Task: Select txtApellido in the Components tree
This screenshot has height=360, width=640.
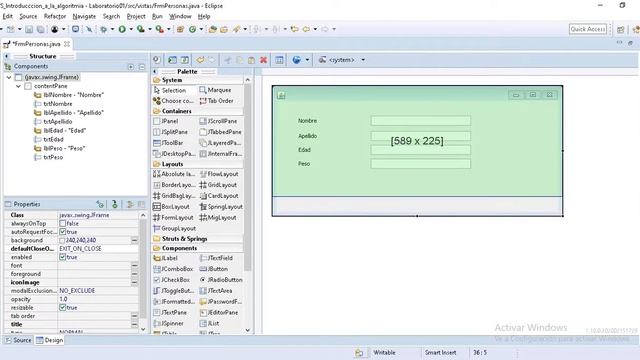Action: point(58,122)
